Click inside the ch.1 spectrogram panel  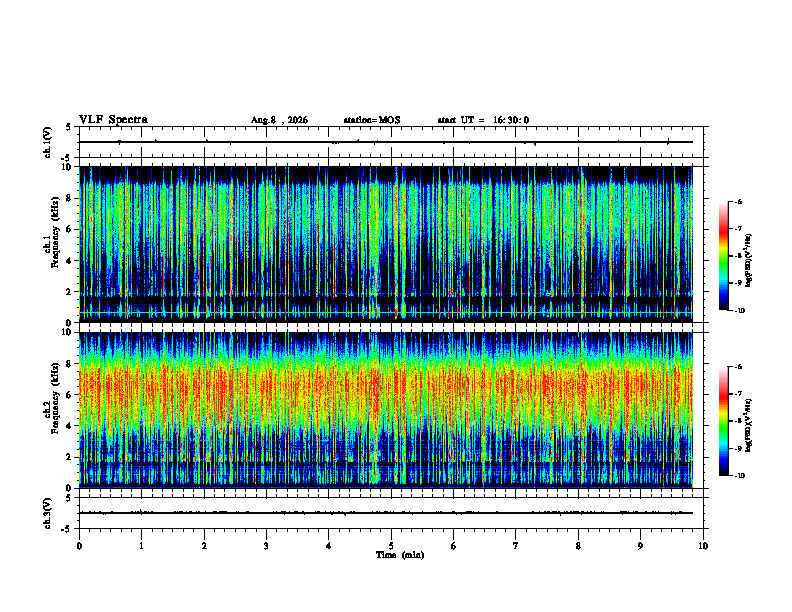tap(386, 244)
